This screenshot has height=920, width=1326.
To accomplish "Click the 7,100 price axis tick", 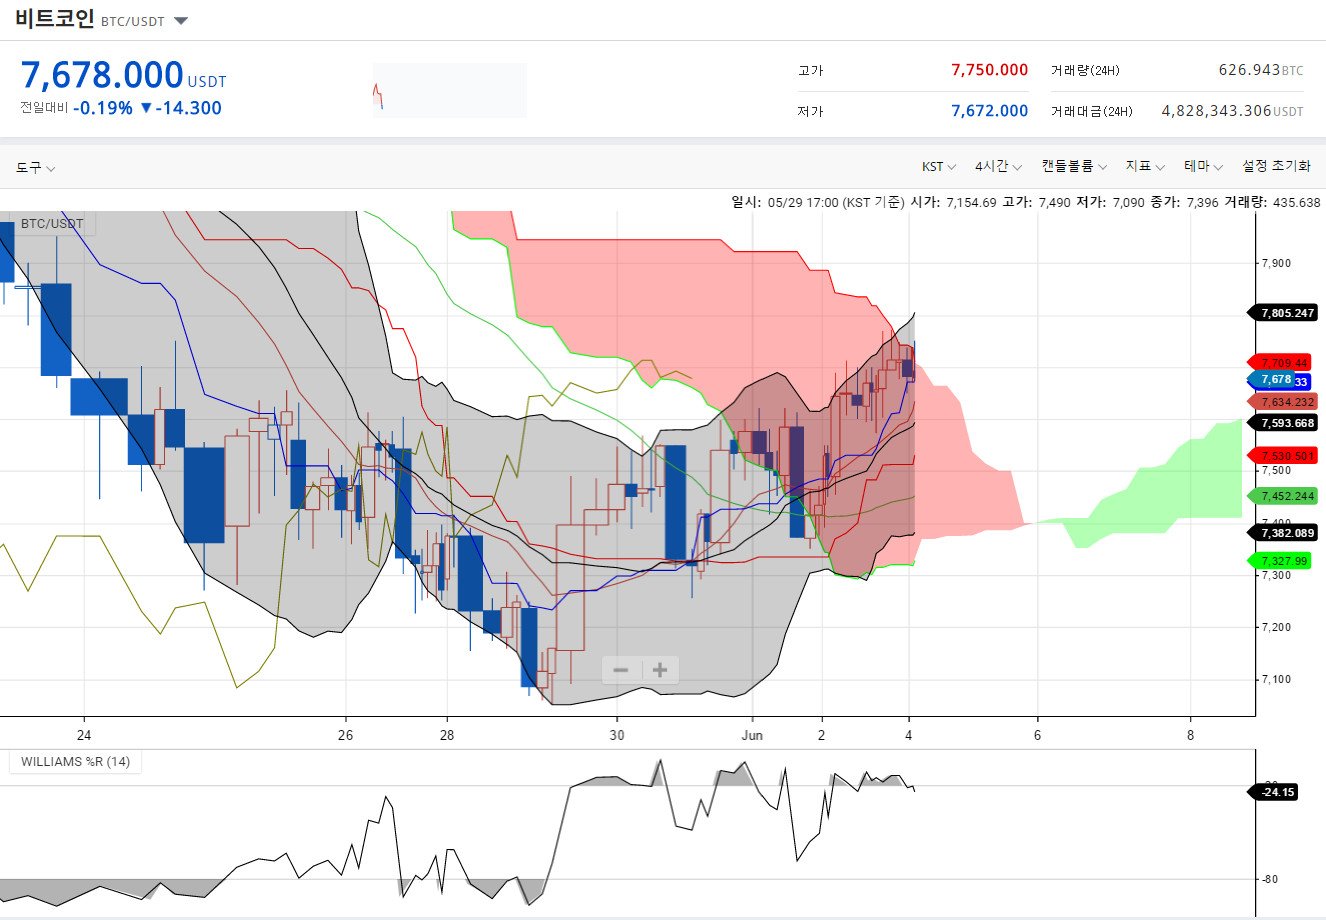I will coord(1276,680).
